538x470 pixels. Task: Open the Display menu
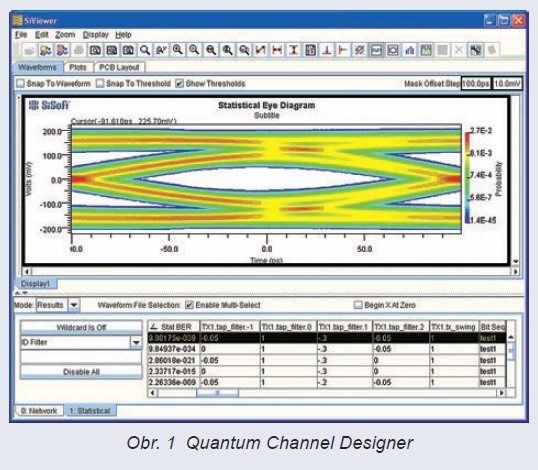pyautogui.click(x=96, y=35)
